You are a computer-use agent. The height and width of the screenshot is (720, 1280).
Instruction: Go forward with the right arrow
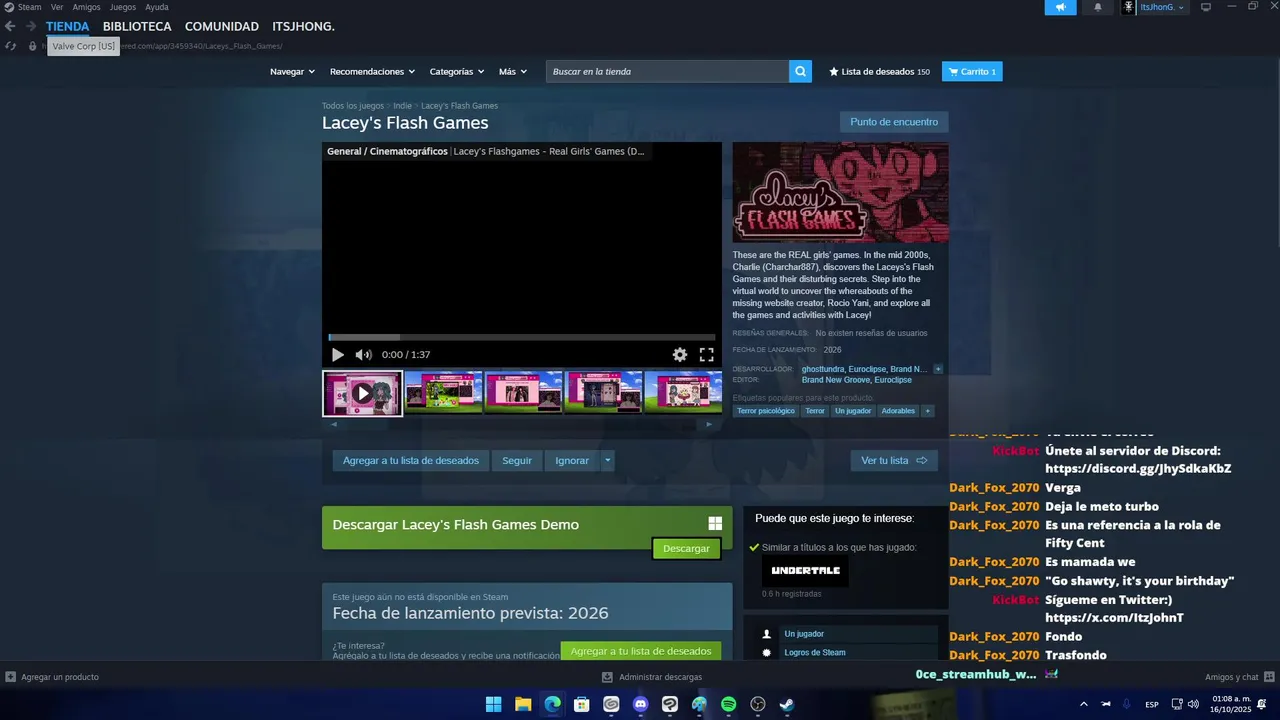tap(31, 27)
